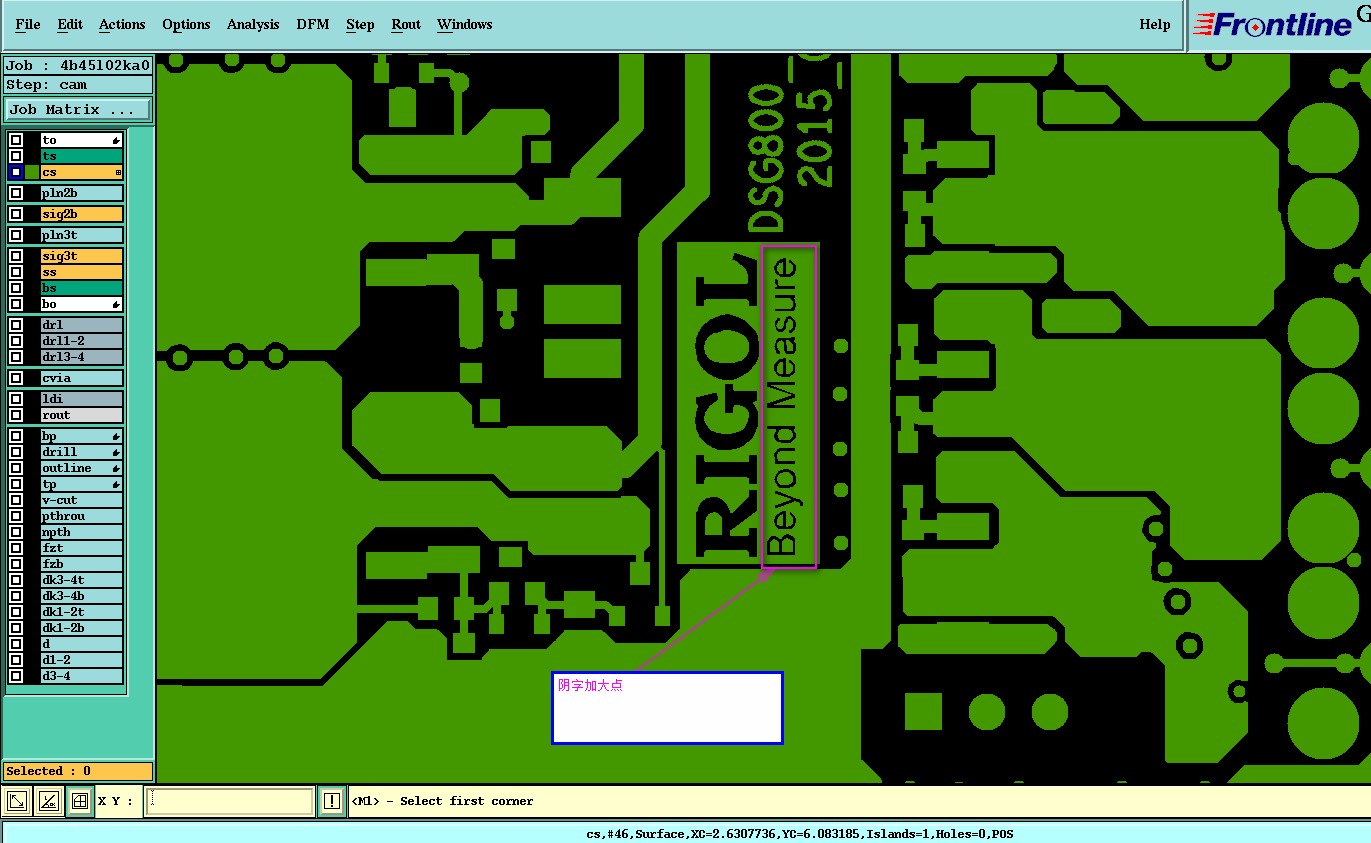The image size is (1371, 843).
Task: Click the pointer mark on the 'bp' layer
Action: click(x=117, y=436)
